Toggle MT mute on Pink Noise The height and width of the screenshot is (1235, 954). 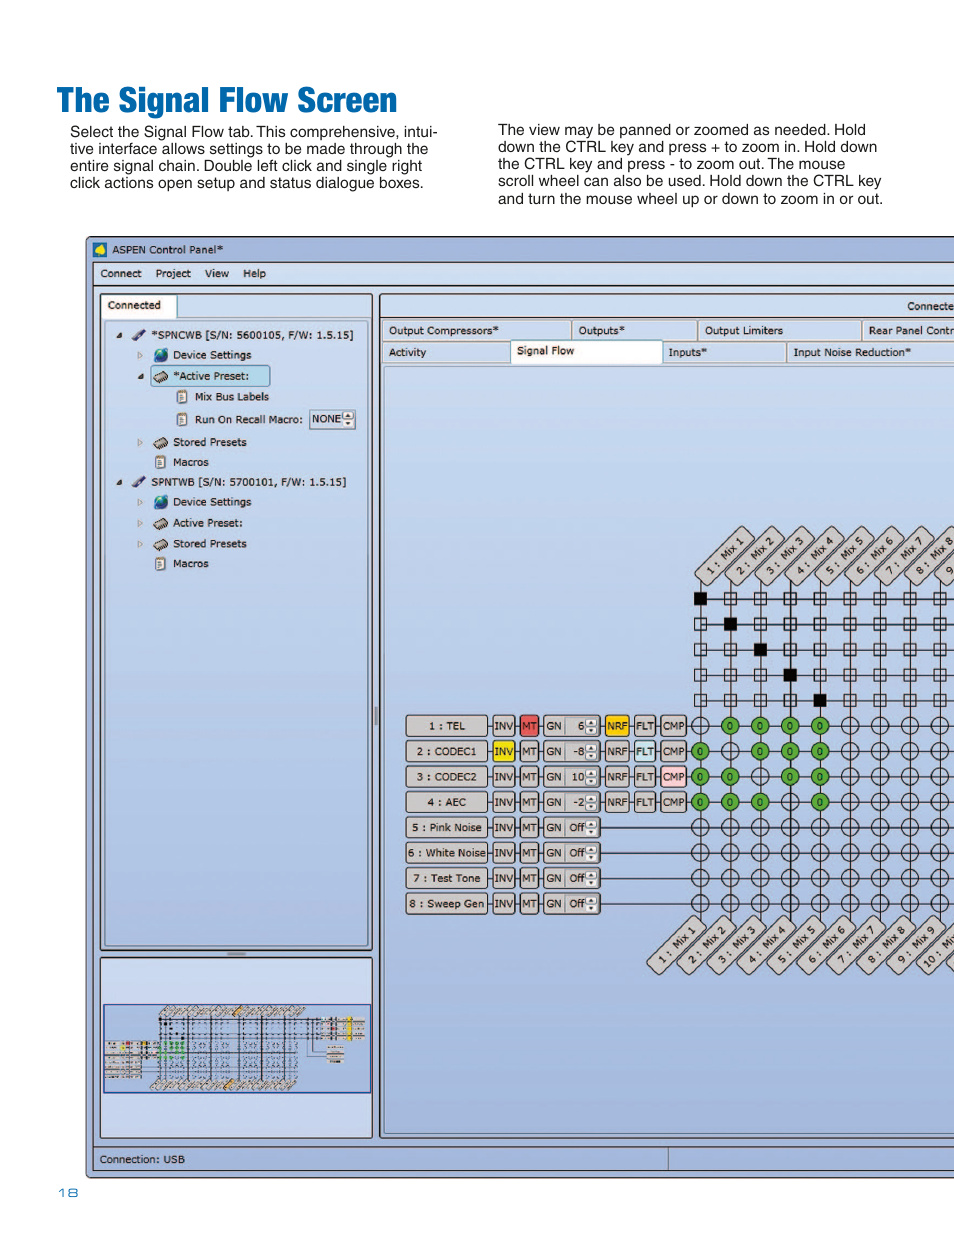(x=529, y=827)
